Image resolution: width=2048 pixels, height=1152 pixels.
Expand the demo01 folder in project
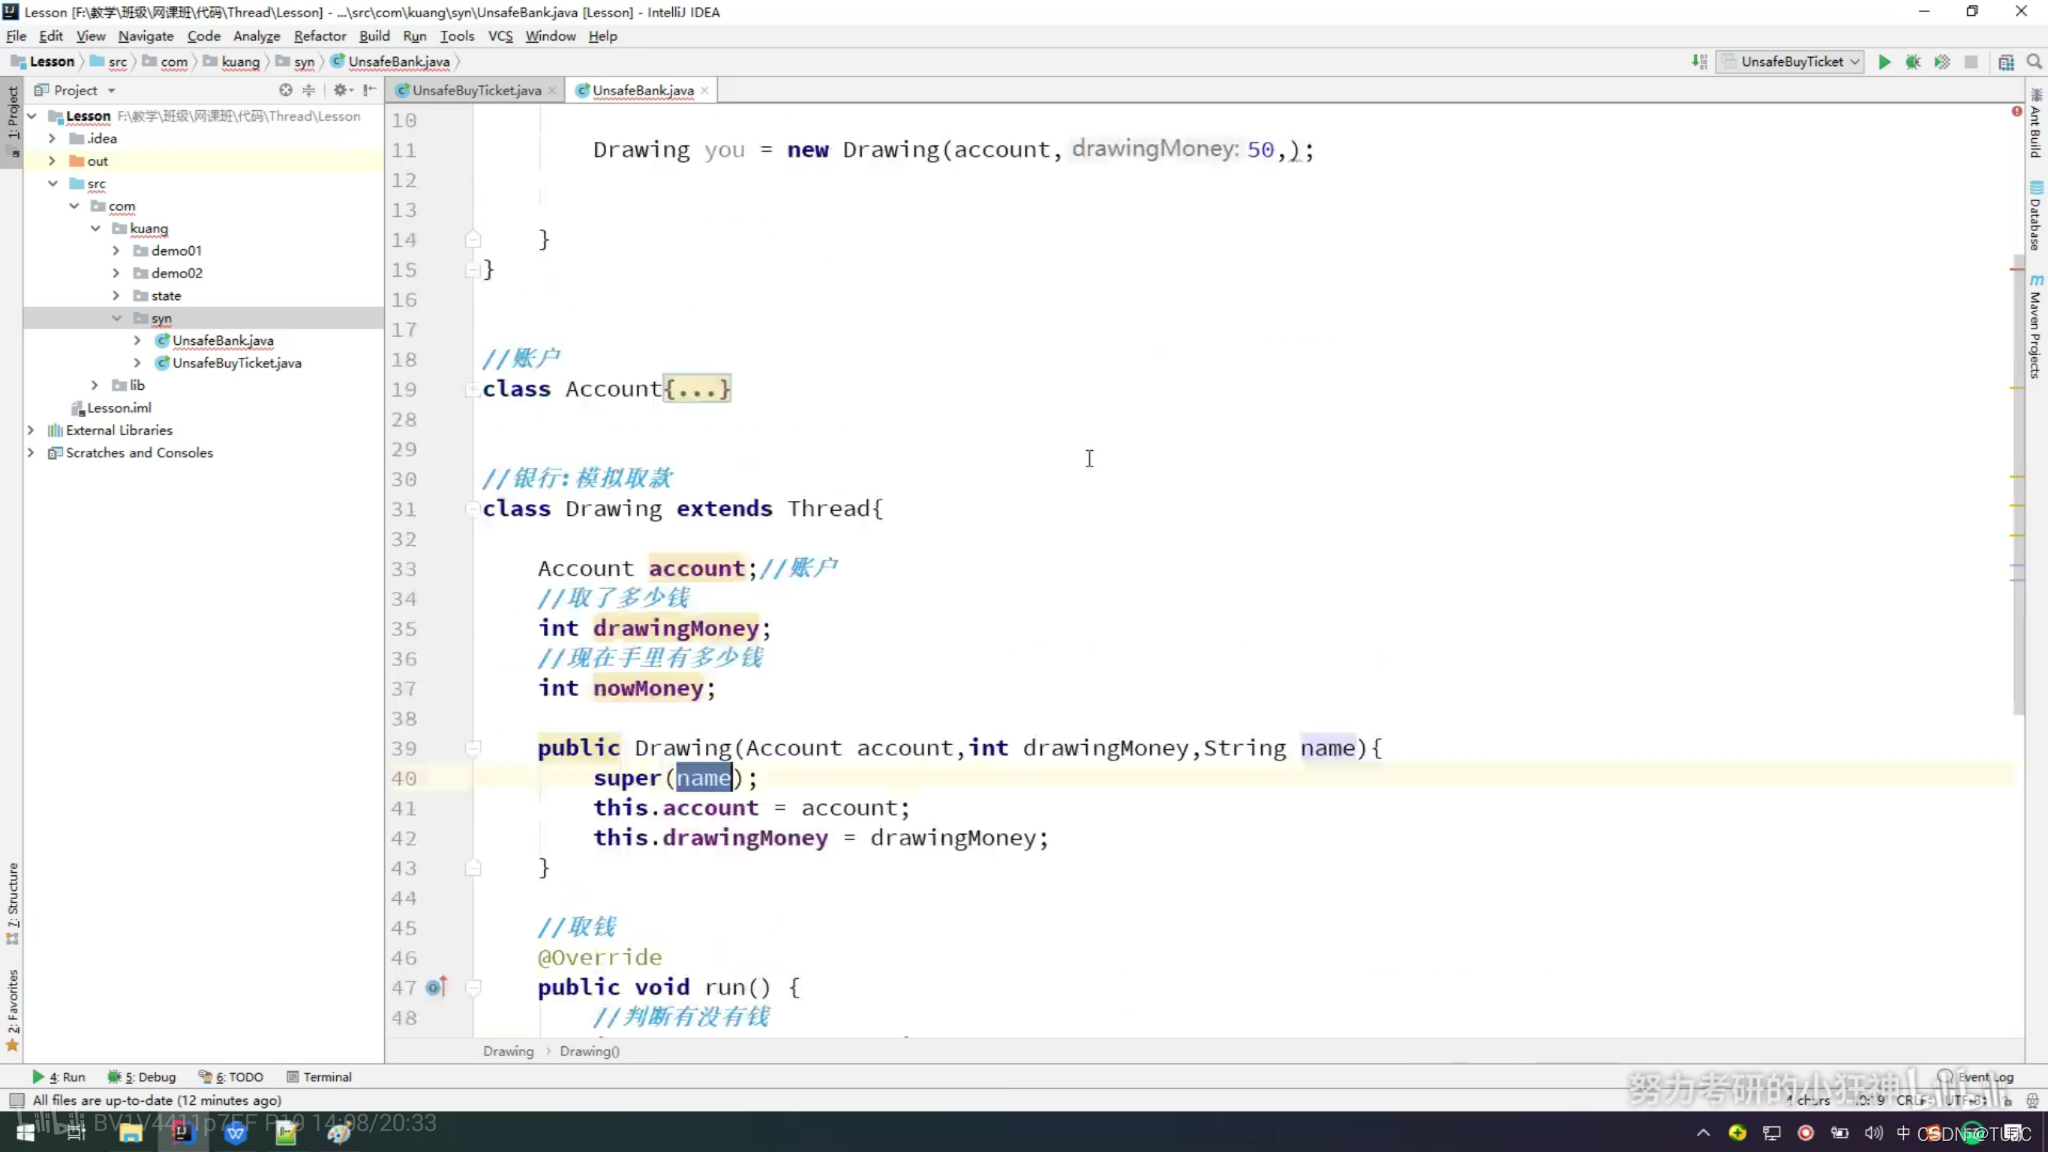click(x=117, y=249)
